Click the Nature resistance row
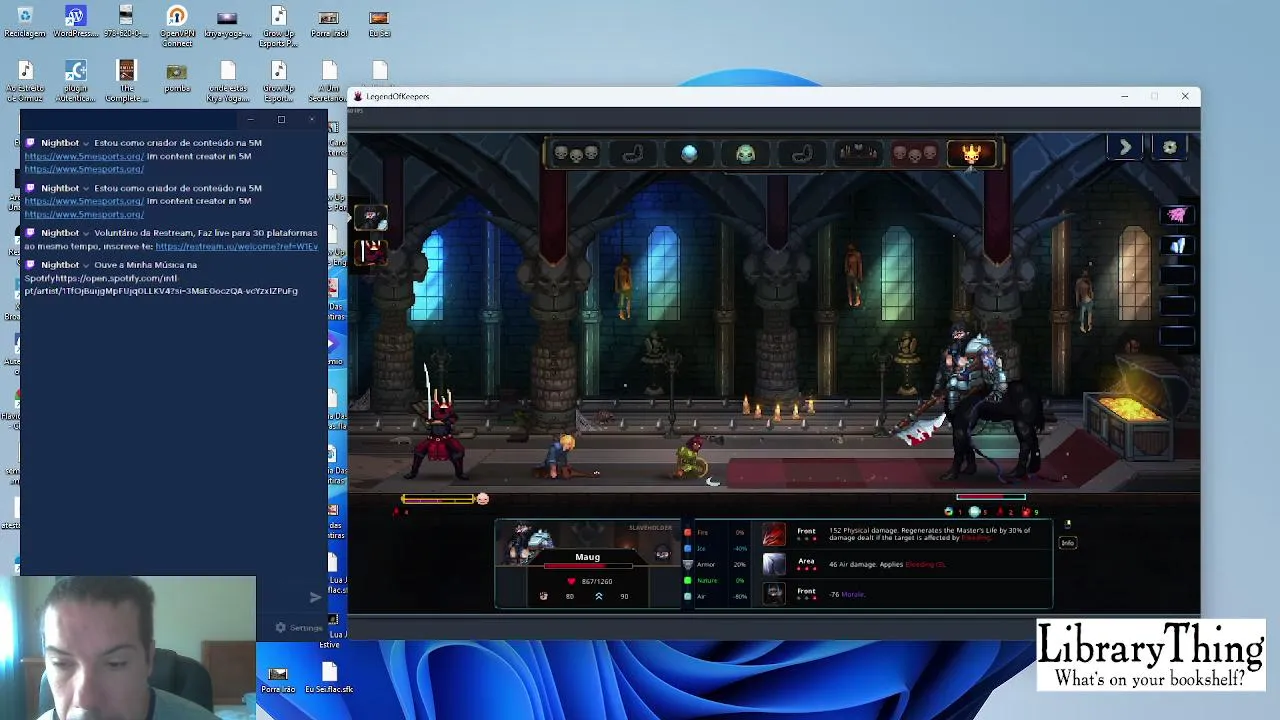 (715, 580)
